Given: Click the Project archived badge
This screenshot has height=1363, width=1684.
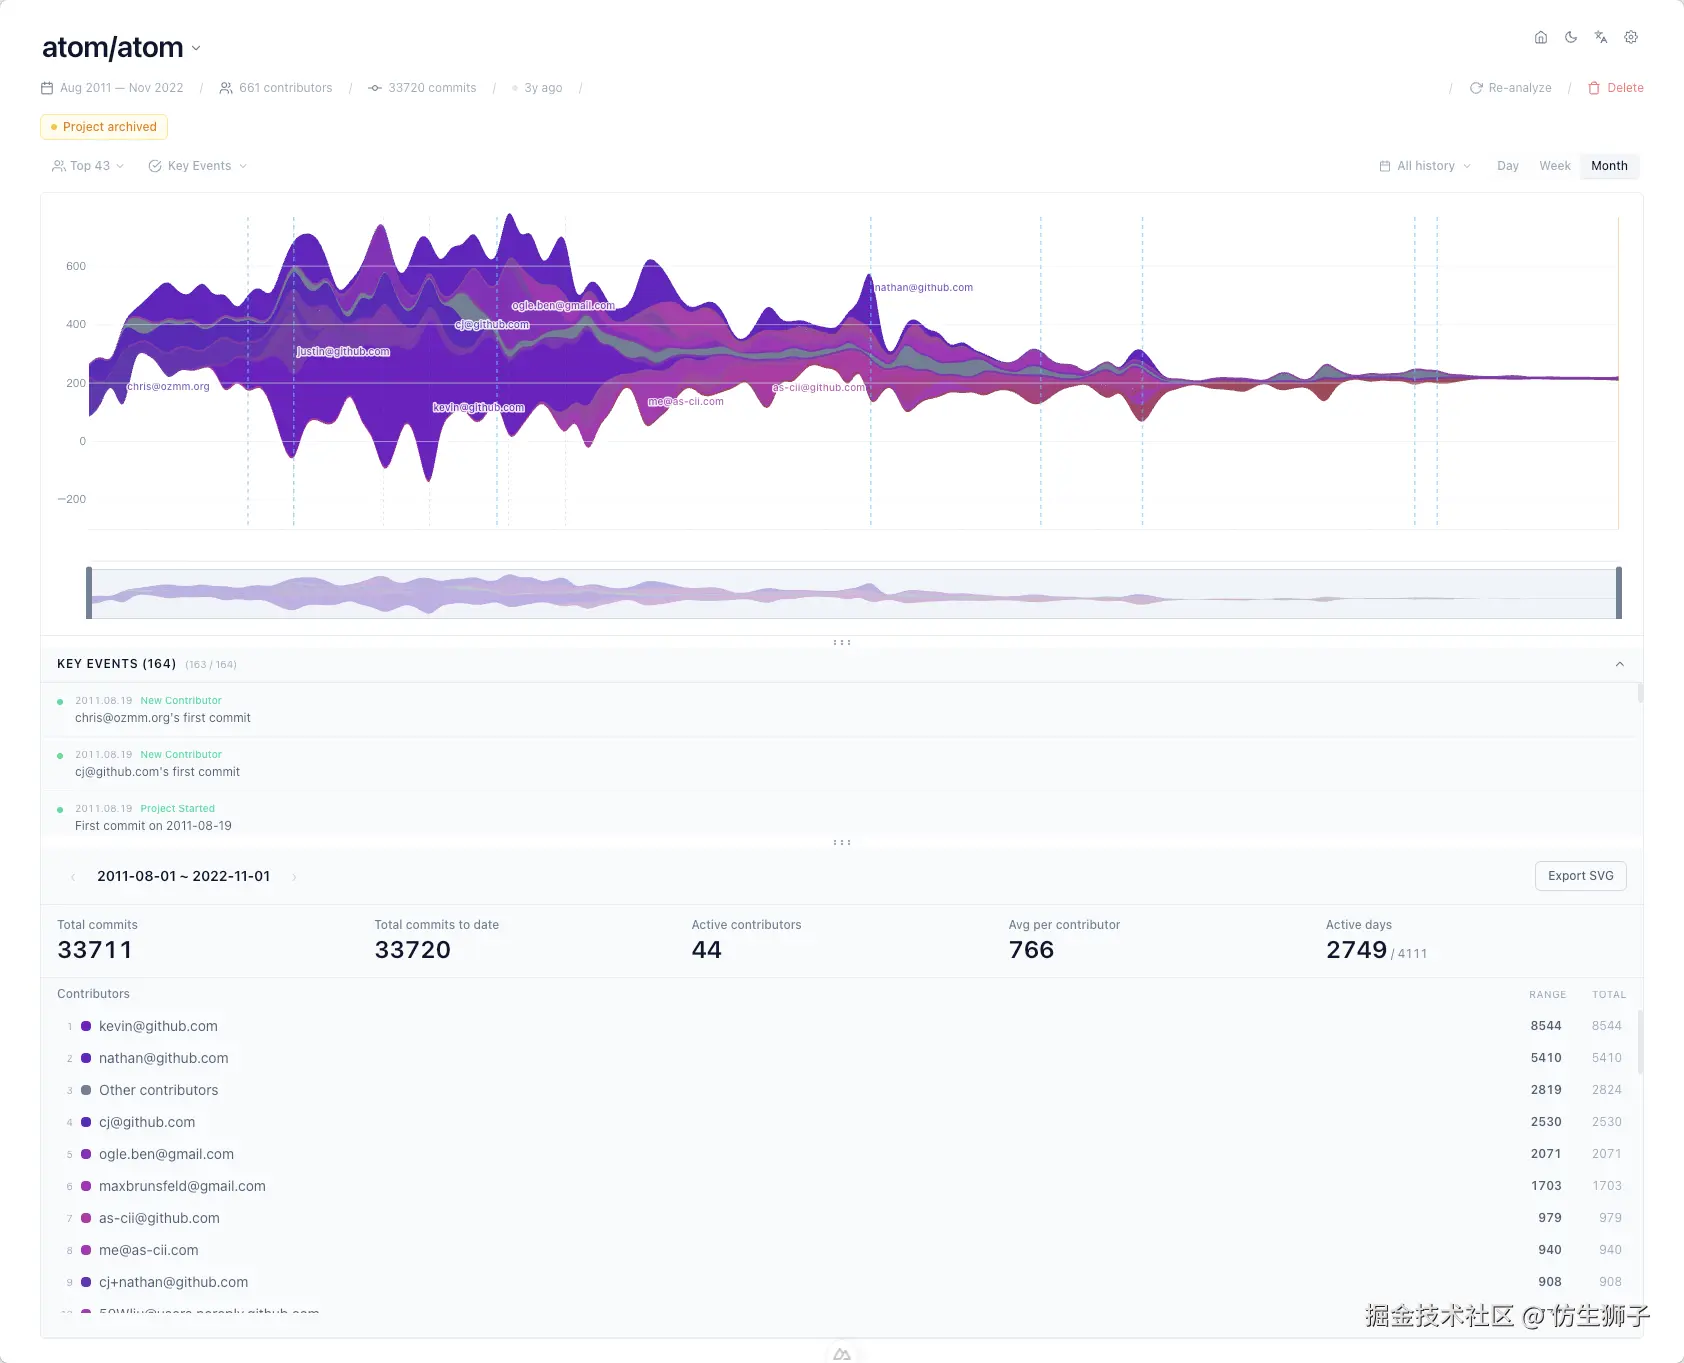Looking at the screenshot, I should point(104,127).
